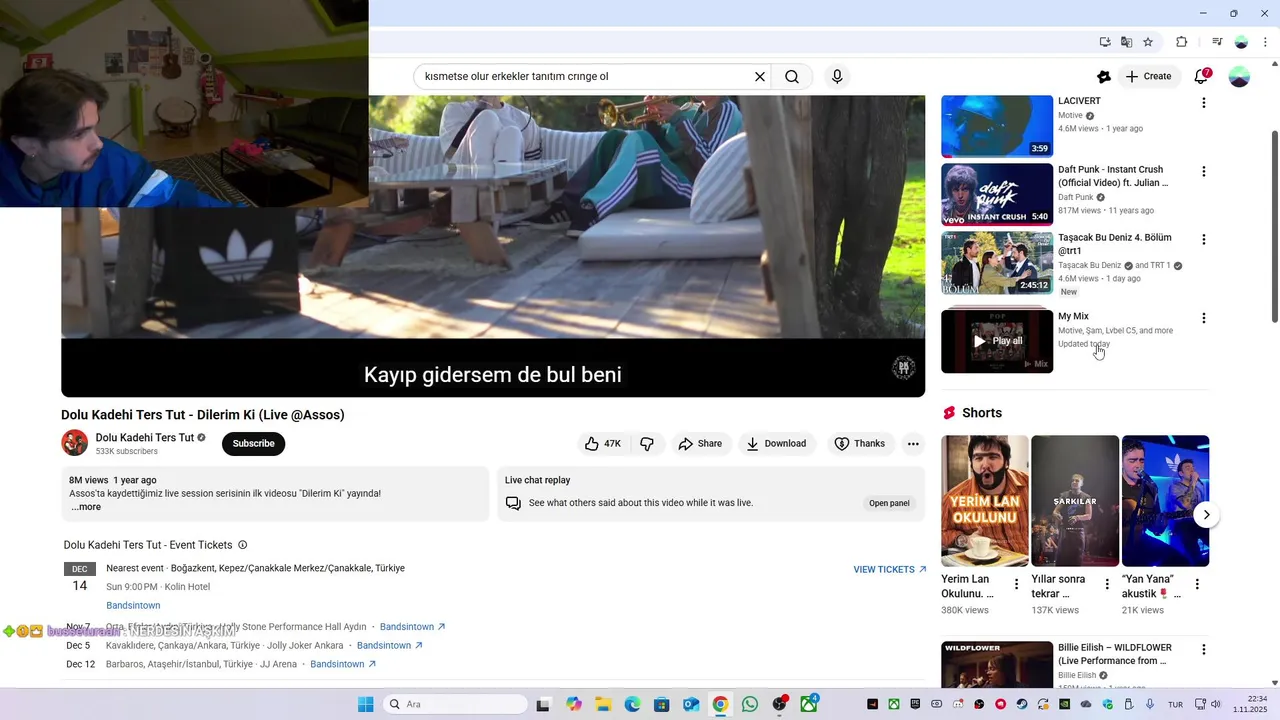Open options for Yerim Lan Okulunu short

(x=1016, y=584)
